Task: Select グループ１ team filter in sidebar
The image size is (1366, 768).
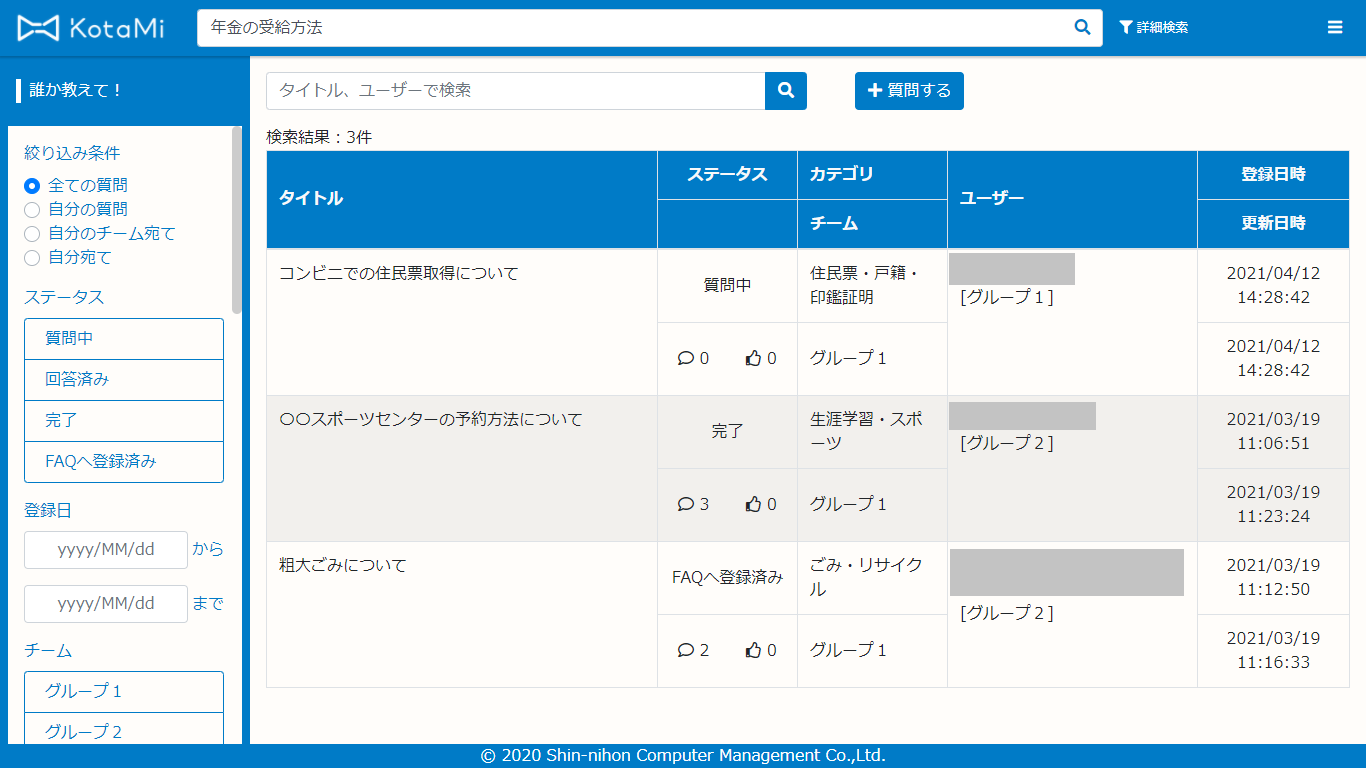Action: coord(124,692)
